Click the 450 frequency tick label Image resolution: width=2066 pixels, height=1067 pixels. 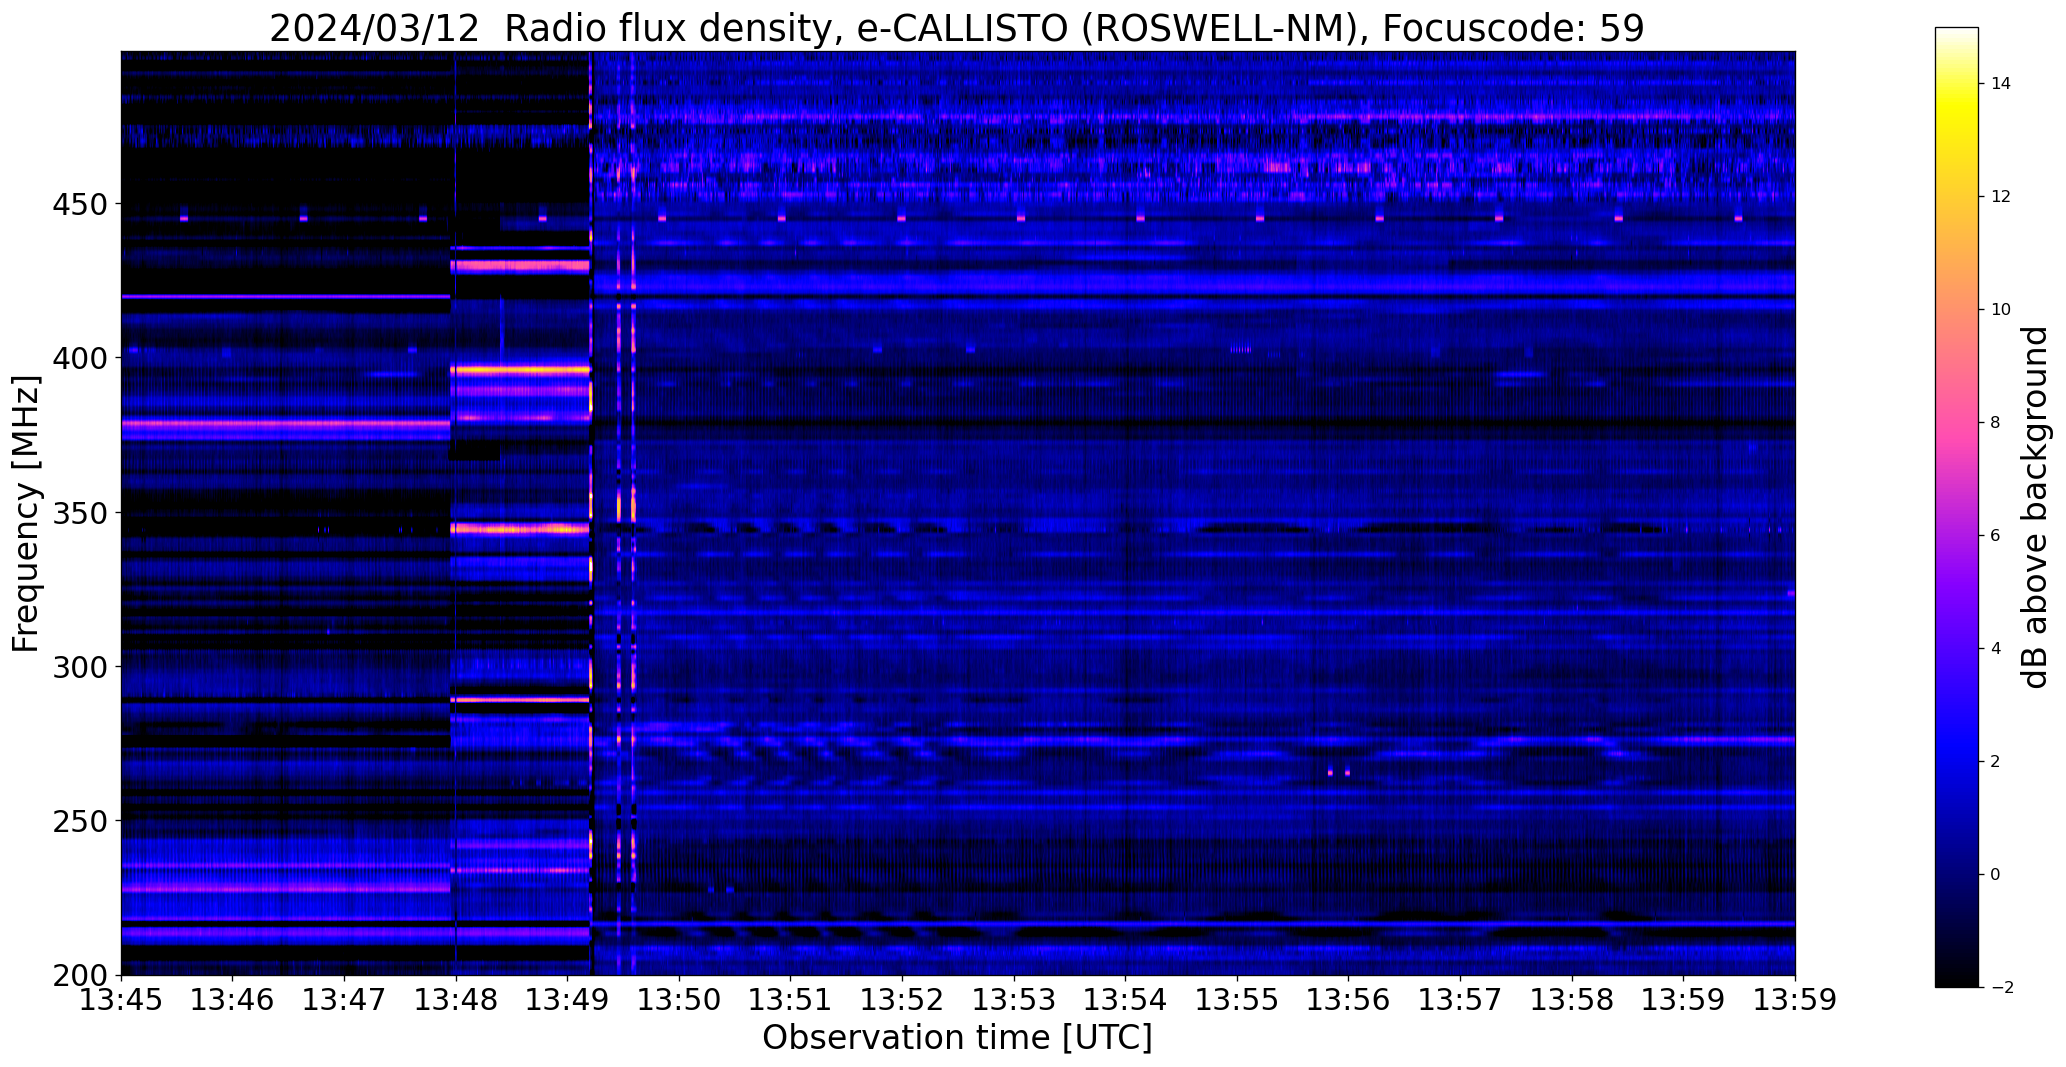81,204
